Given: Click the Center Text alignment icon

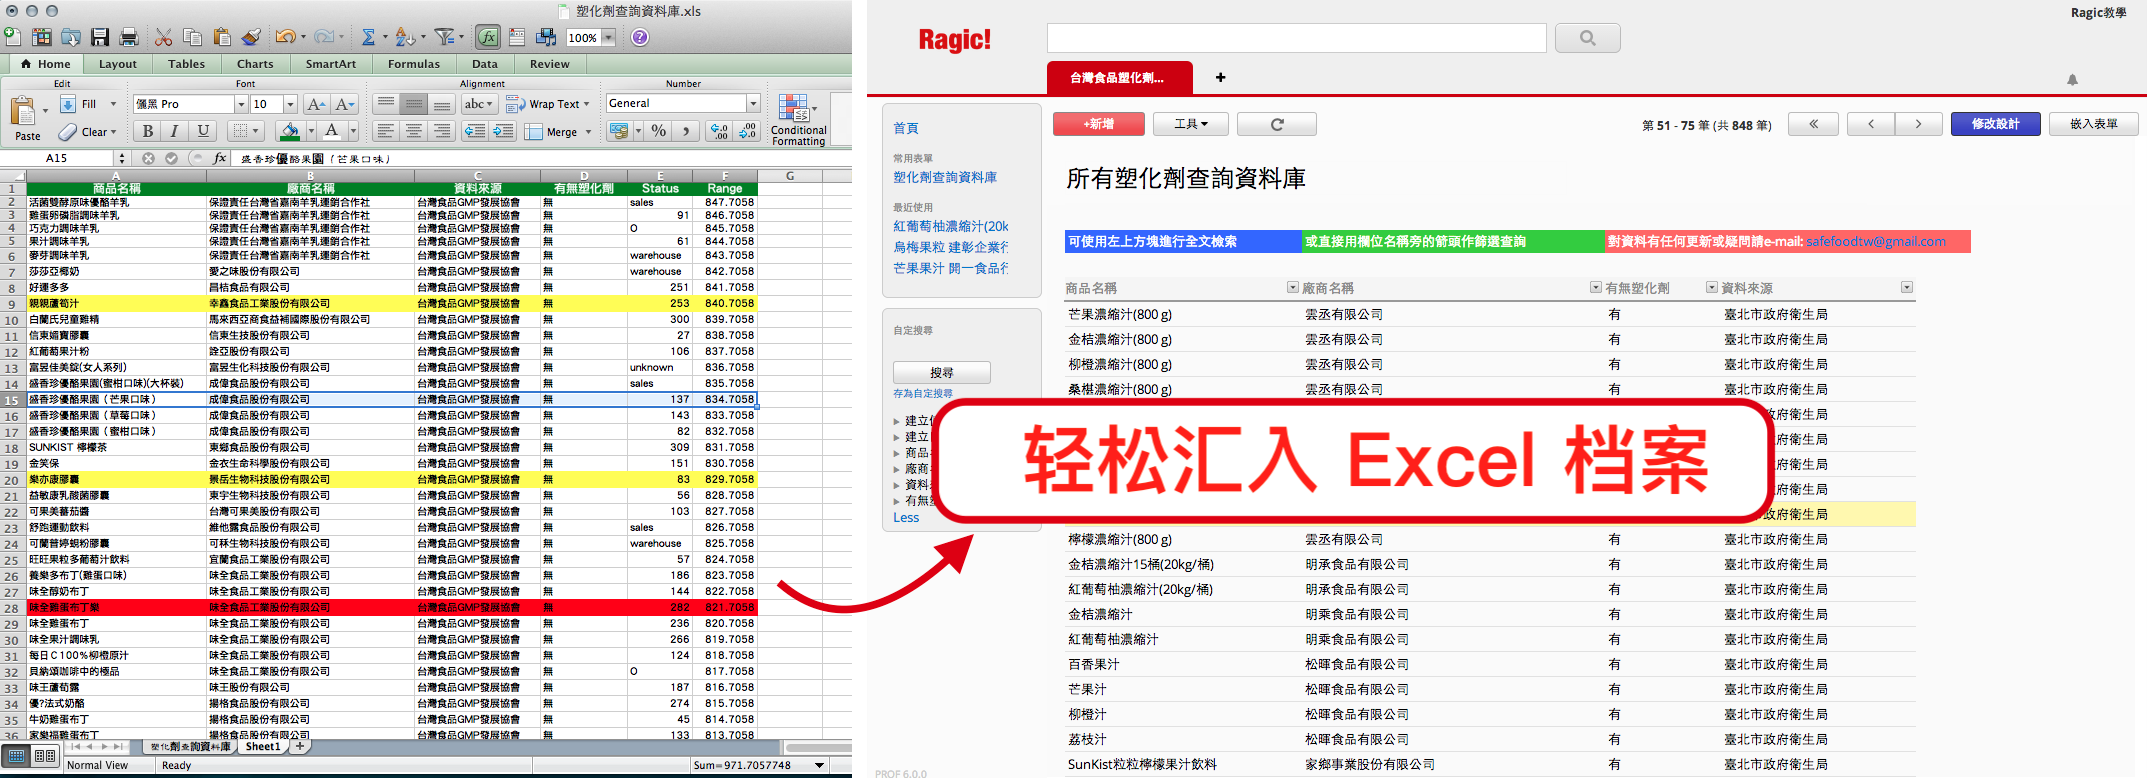Looking at the screenshot, I should (413, 131).
